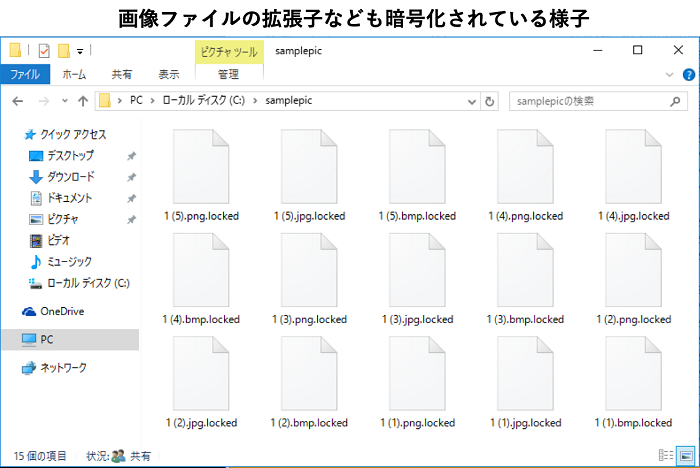Open the 共有 ribbon tab

point(121,74)
